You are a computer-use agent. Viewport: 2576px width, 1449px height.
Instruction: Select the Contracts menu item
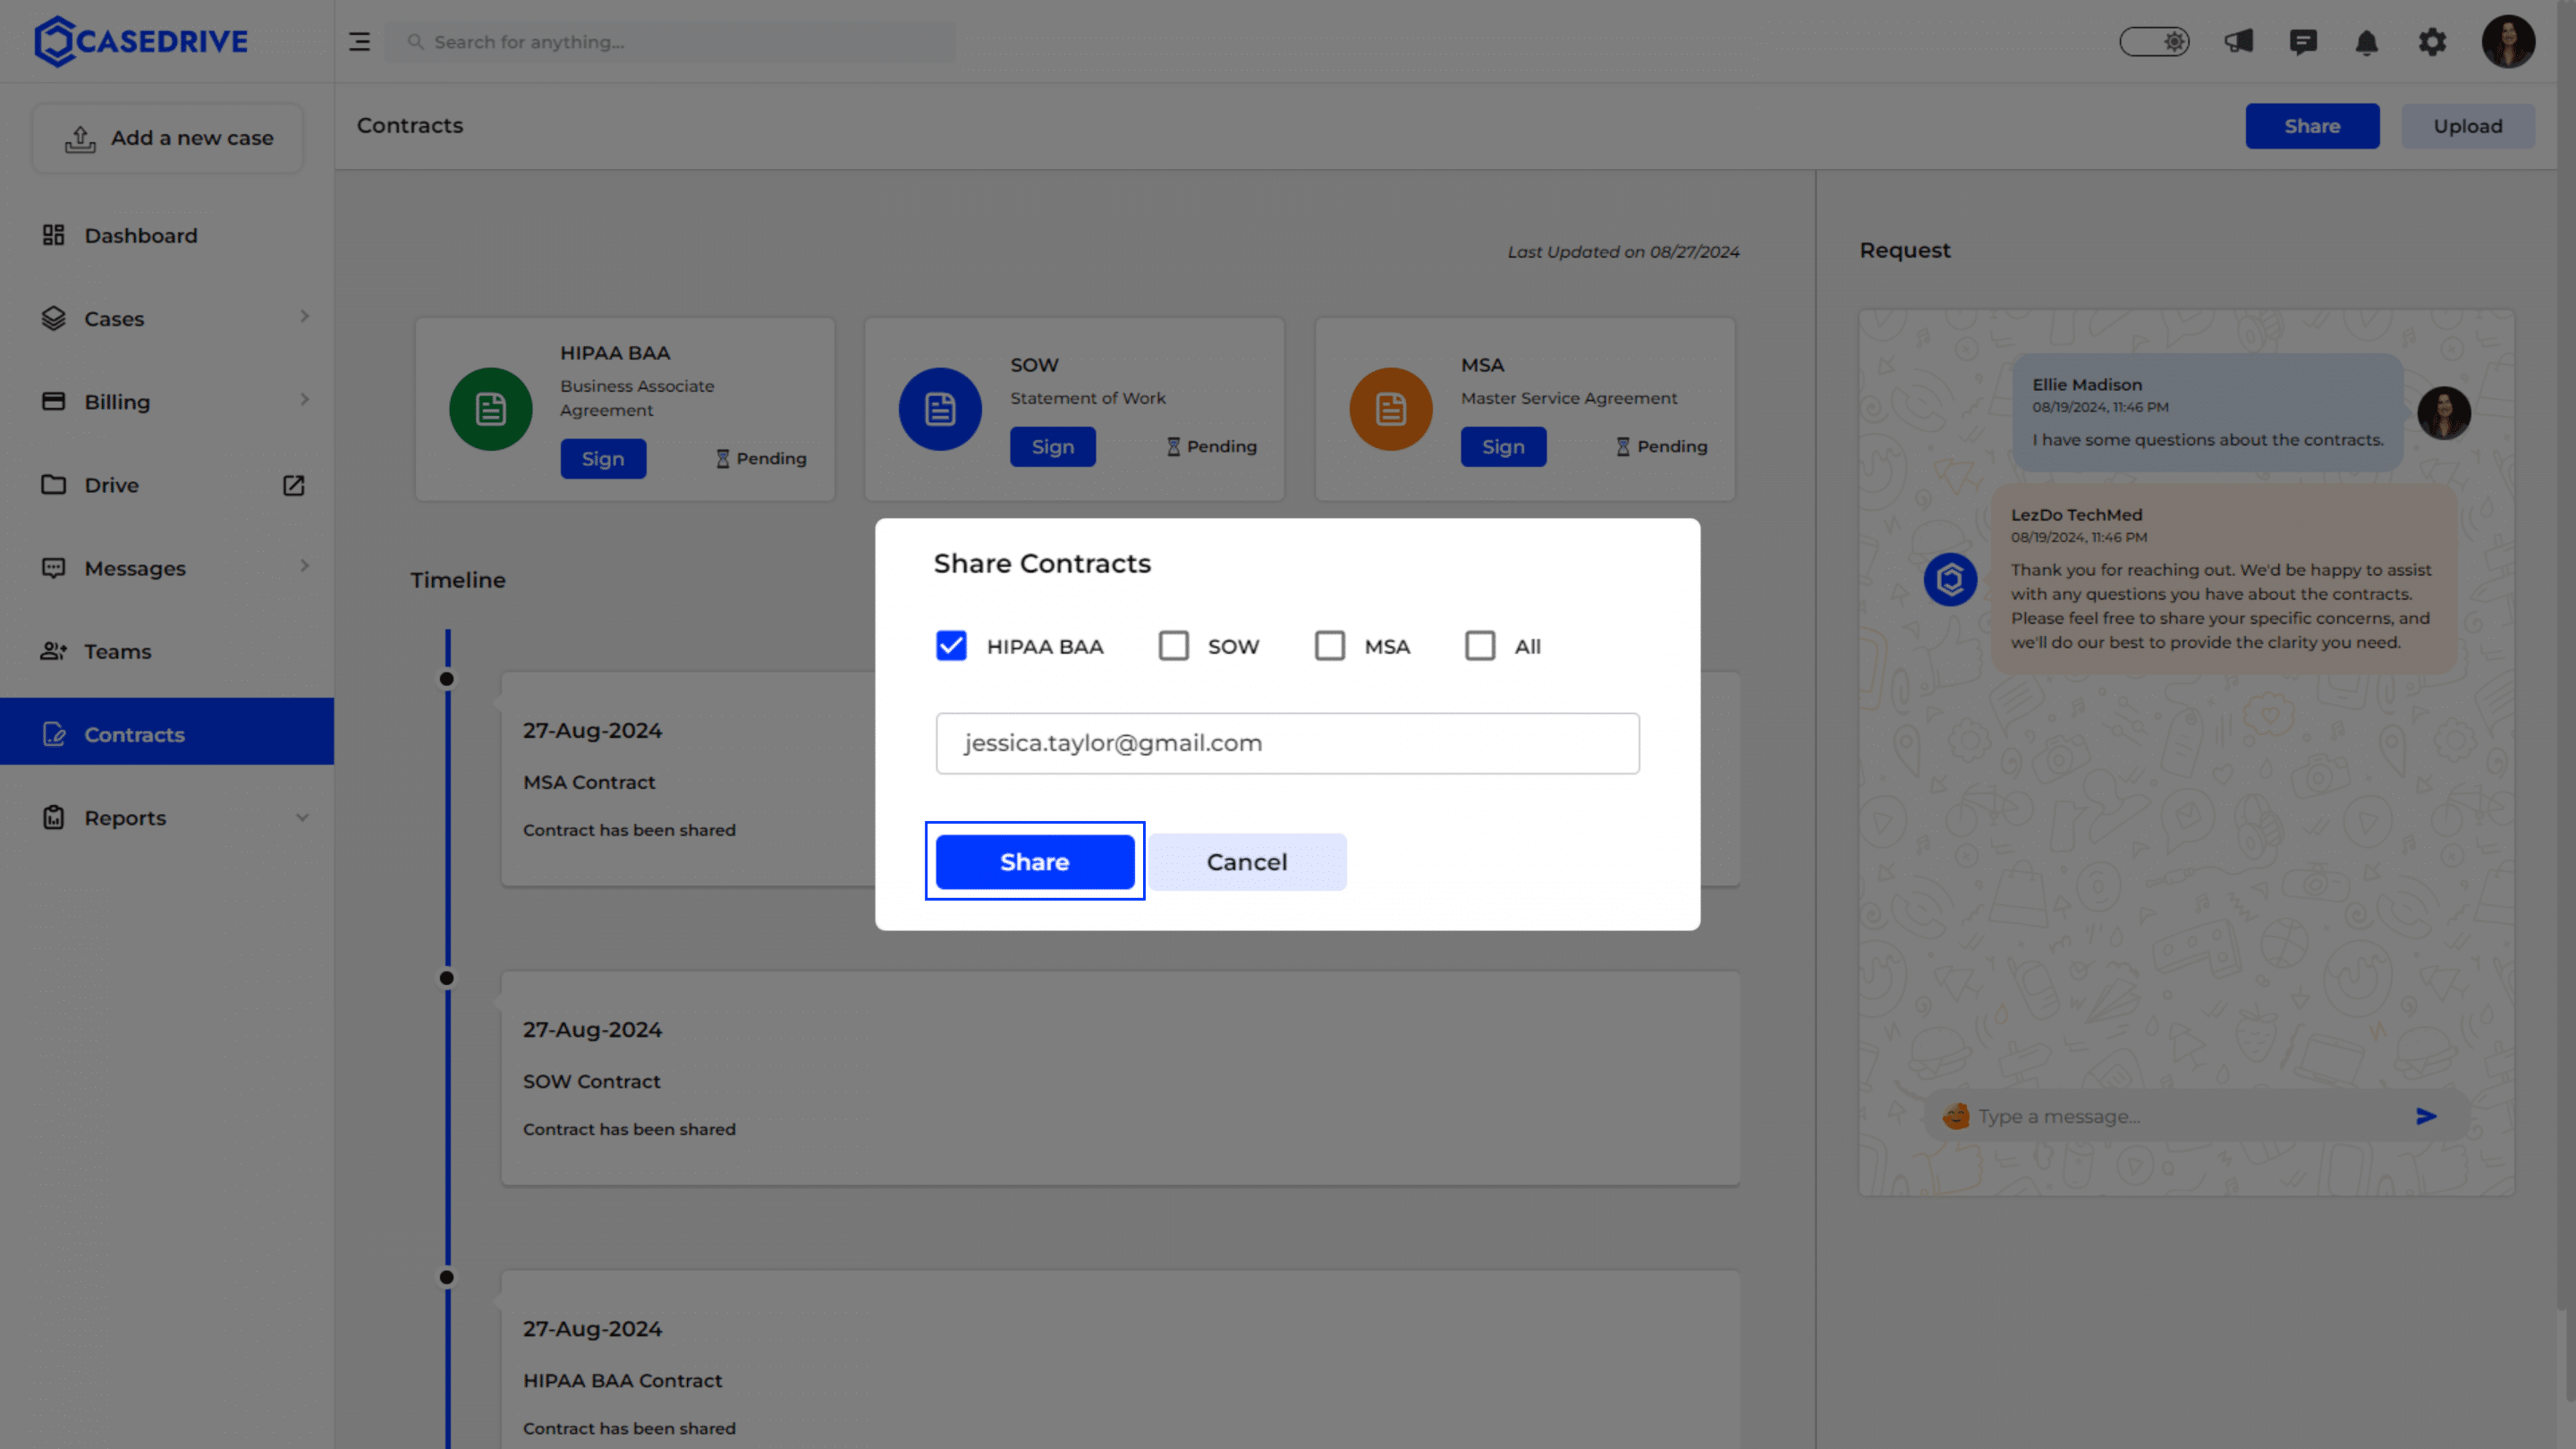click(x=167, y=732)
